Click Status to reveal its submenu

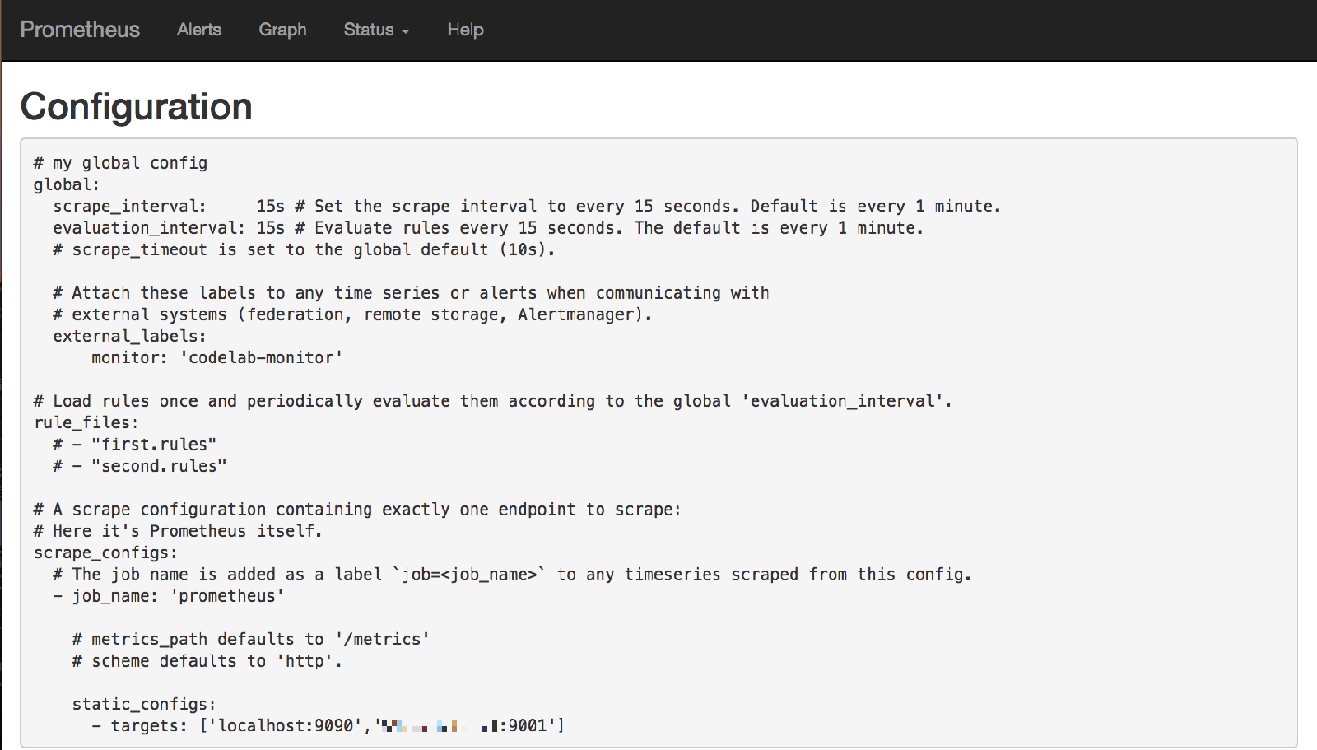point(368,30)
